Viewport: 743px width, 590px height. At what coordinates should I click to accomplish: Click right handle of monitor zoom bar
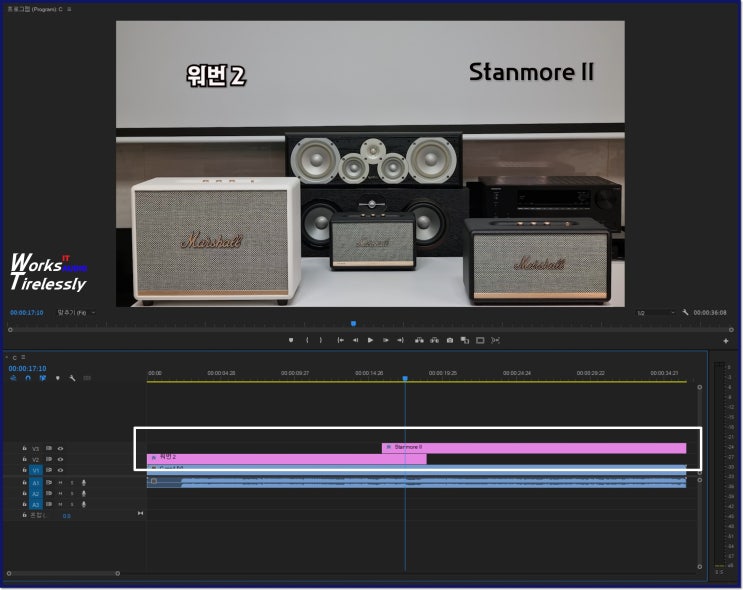[x=731, y=329]
